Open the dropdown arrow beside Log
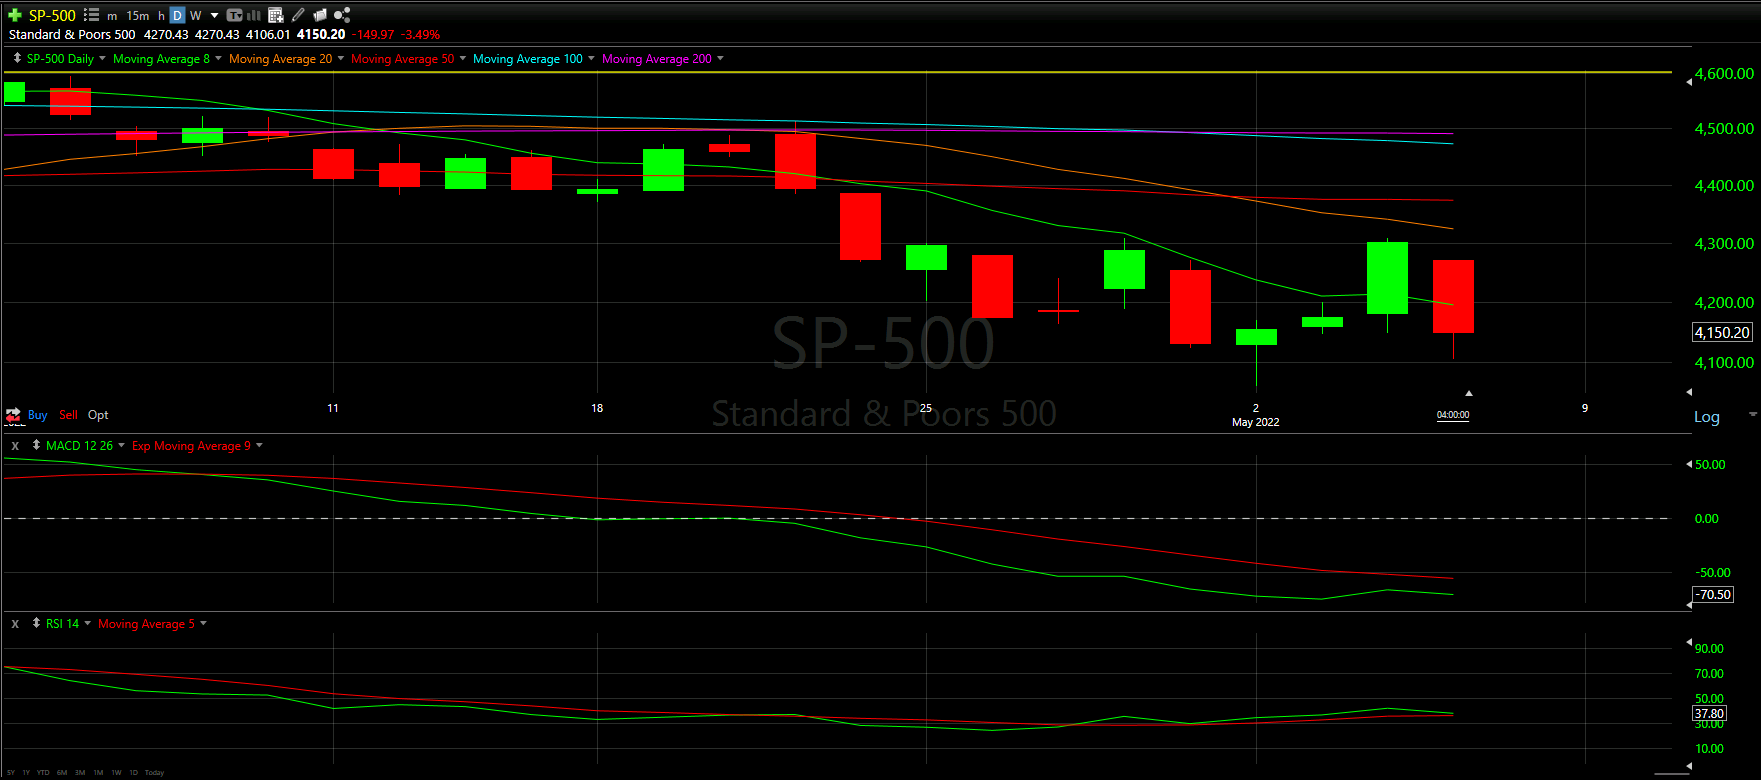 click(x=1753, y=414)
